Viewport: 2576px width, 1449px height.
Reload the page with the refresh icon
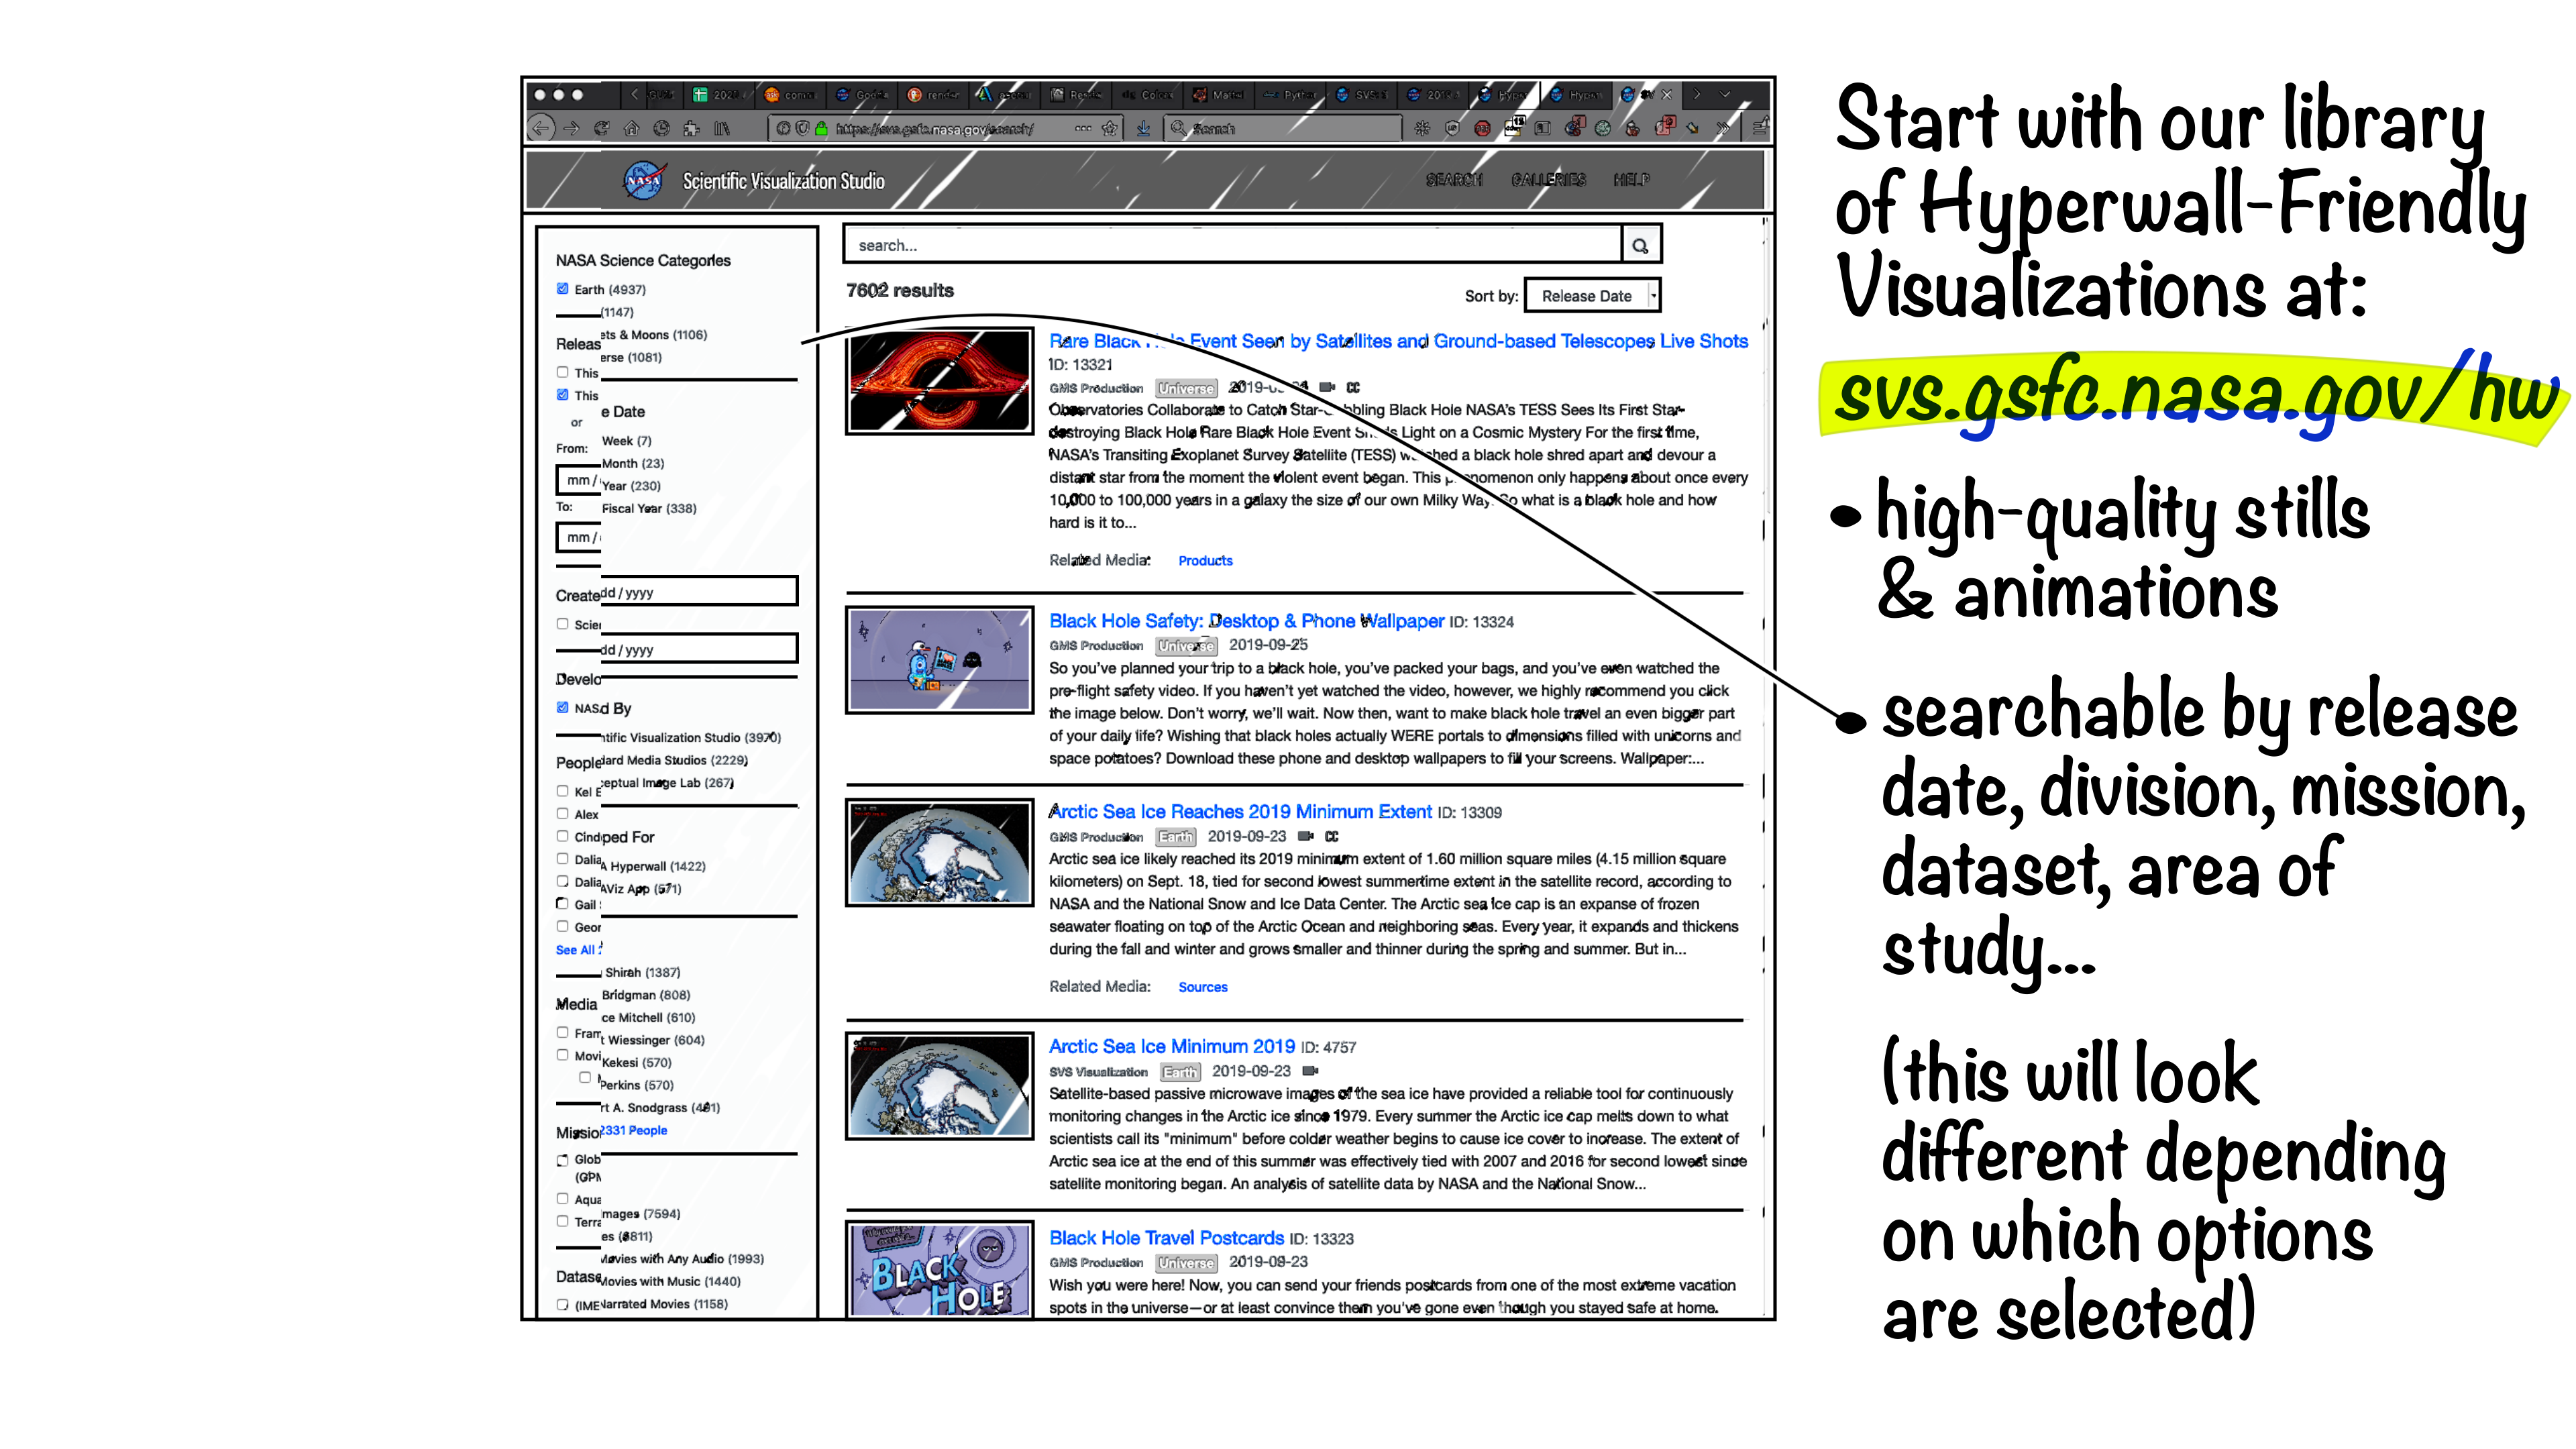(x=601, y=128)
